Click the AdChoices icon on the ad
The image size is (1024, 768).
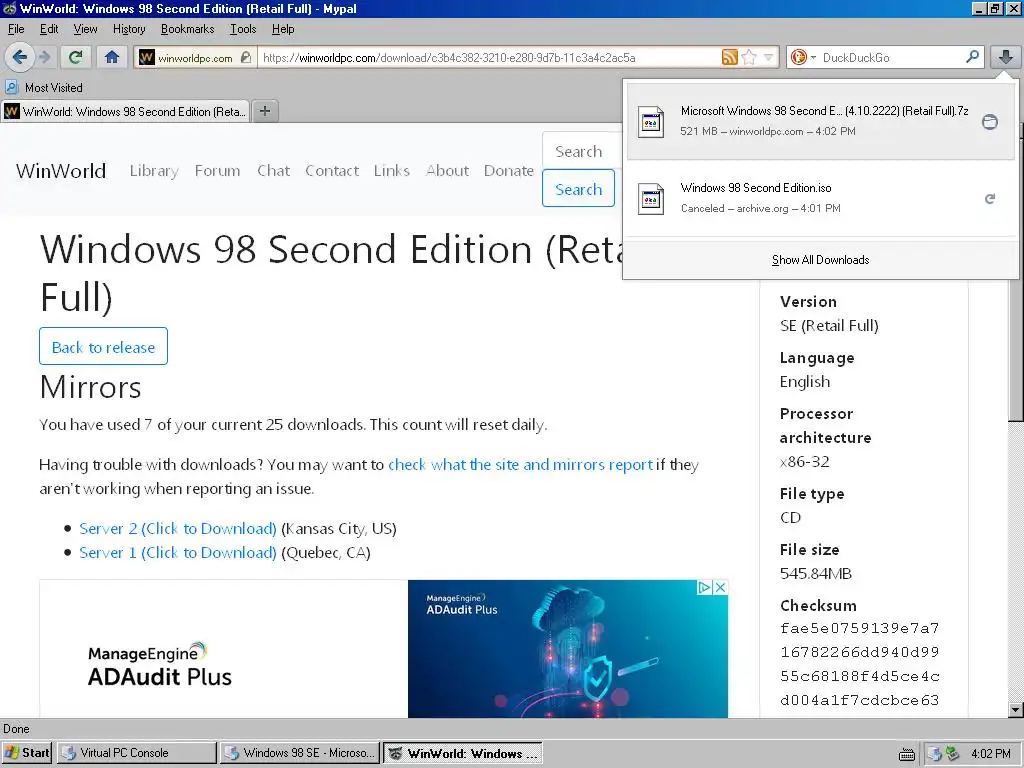coord(705,587)
